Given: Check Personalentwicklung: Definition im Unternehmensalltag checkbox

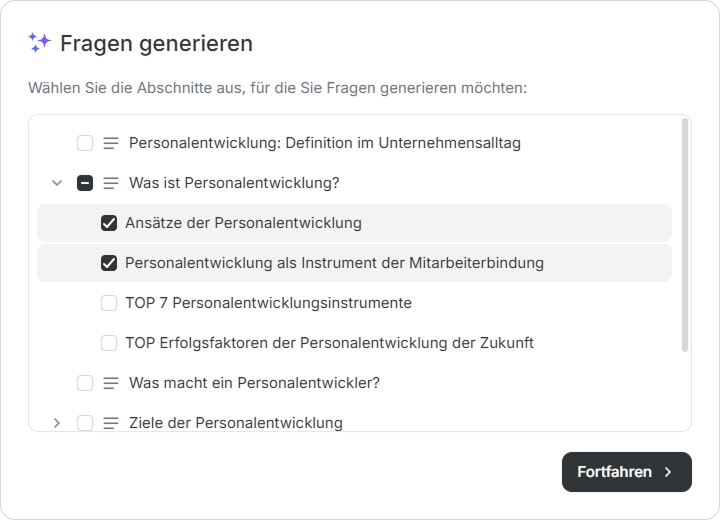Looking at the screenshot, I should (x=85, y=143).
